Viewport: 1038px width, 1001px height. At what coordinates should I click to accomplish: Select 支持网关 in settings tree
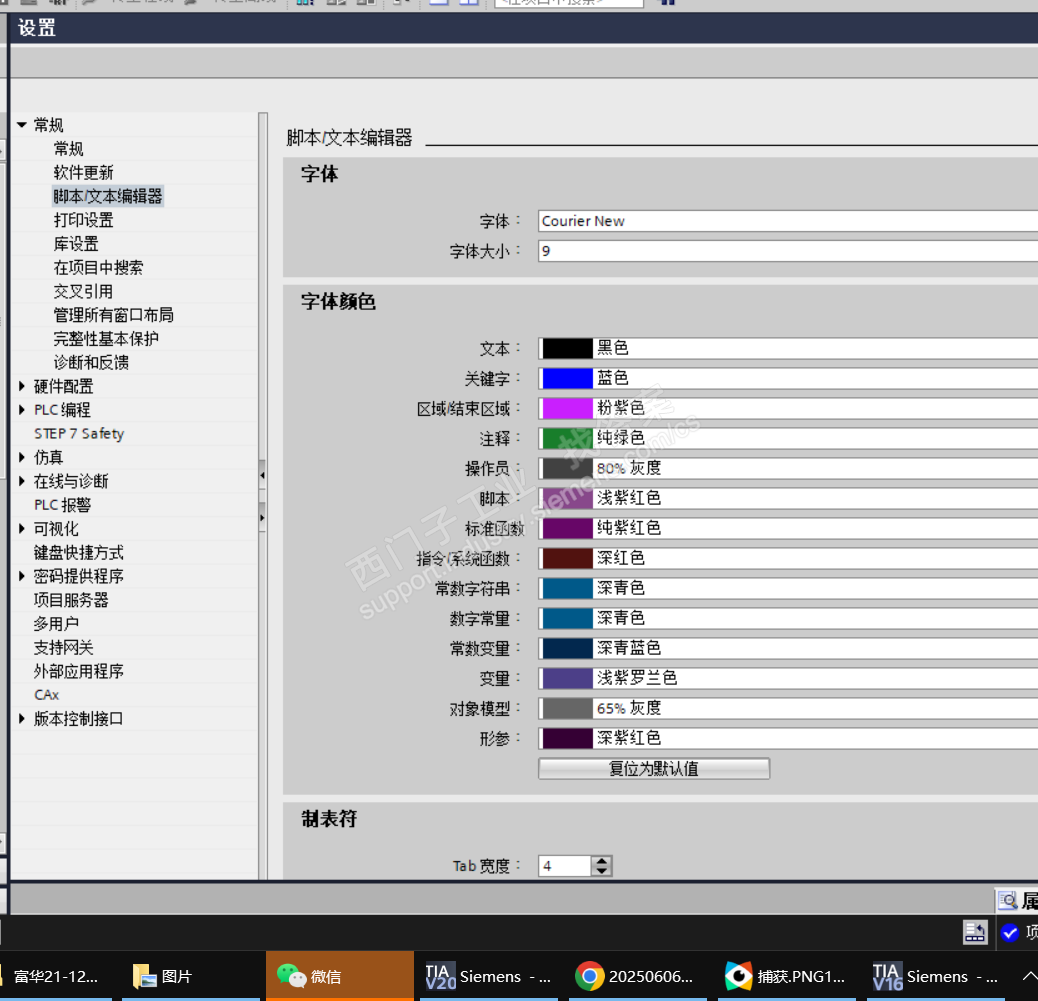[64, 647]
